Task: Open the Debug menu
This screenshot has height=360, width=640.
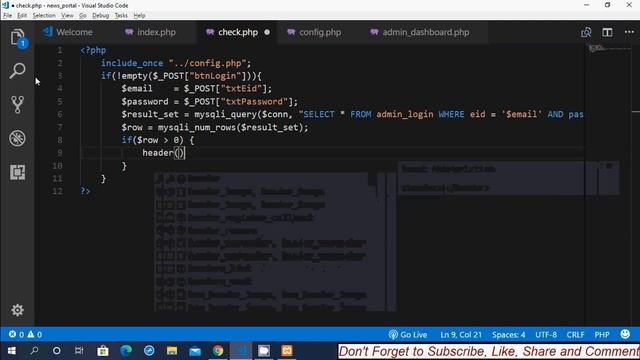Action: (x=100, y=16)
